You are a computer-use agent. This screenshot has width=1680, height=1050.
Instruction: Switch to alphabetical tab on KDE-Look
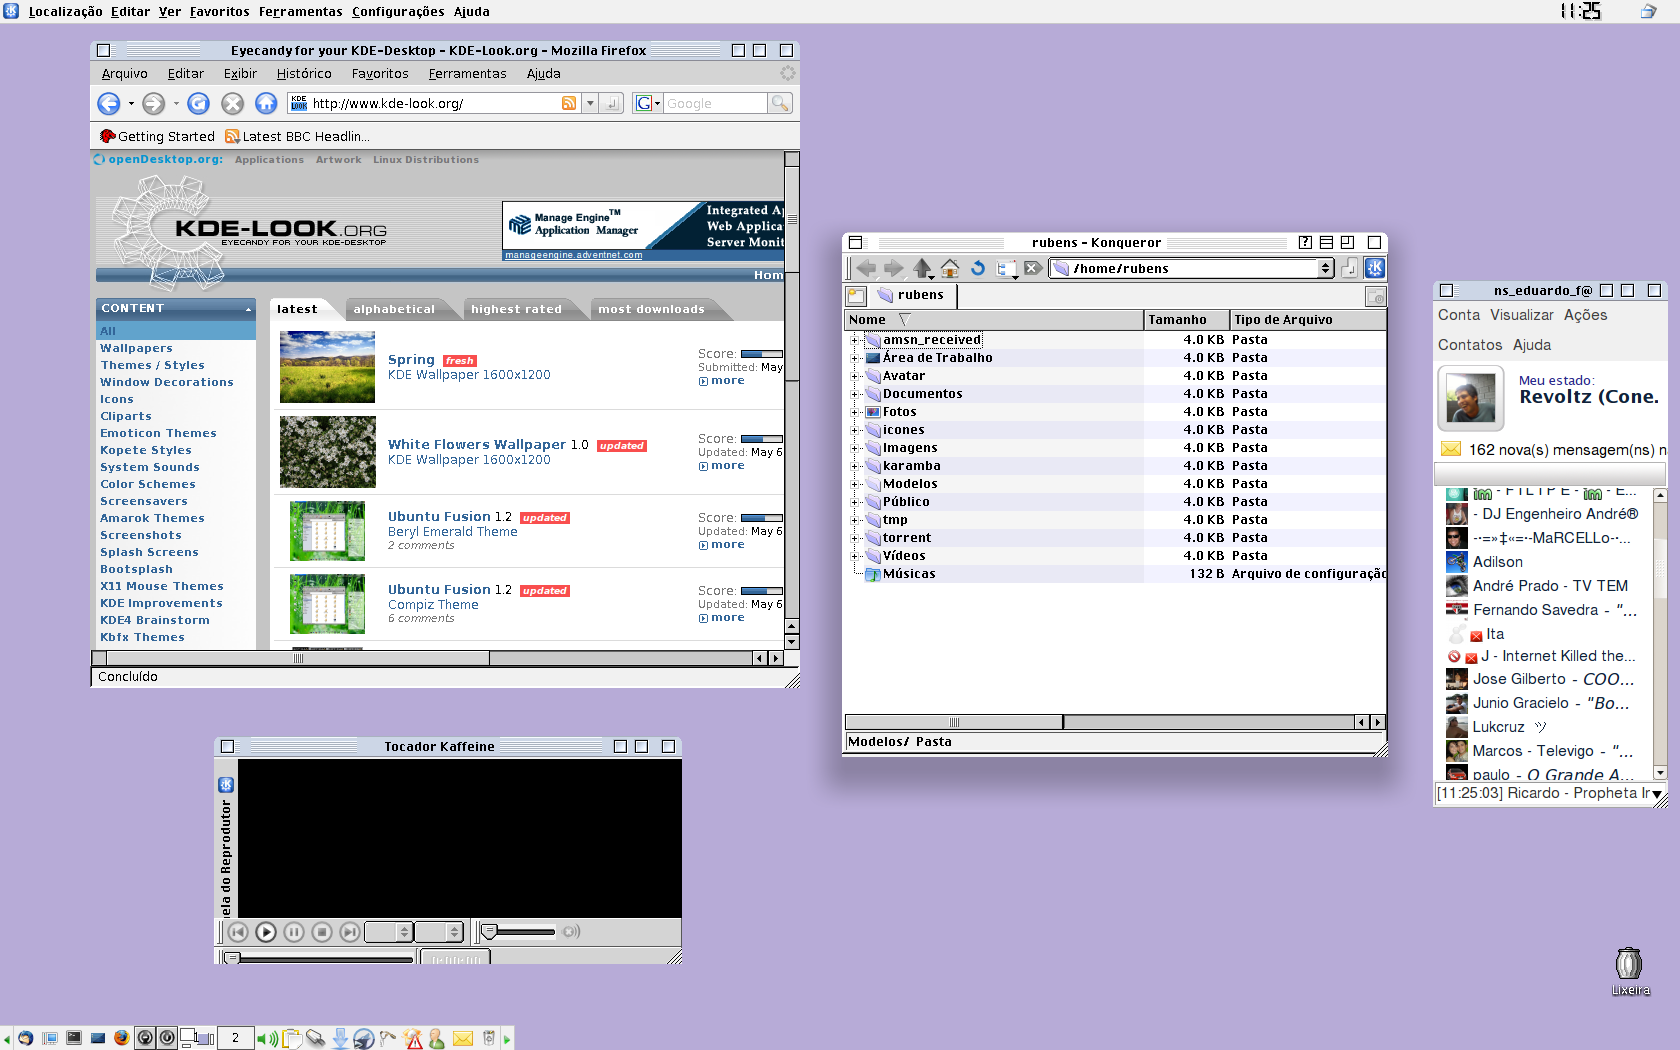tap(394, 309)
